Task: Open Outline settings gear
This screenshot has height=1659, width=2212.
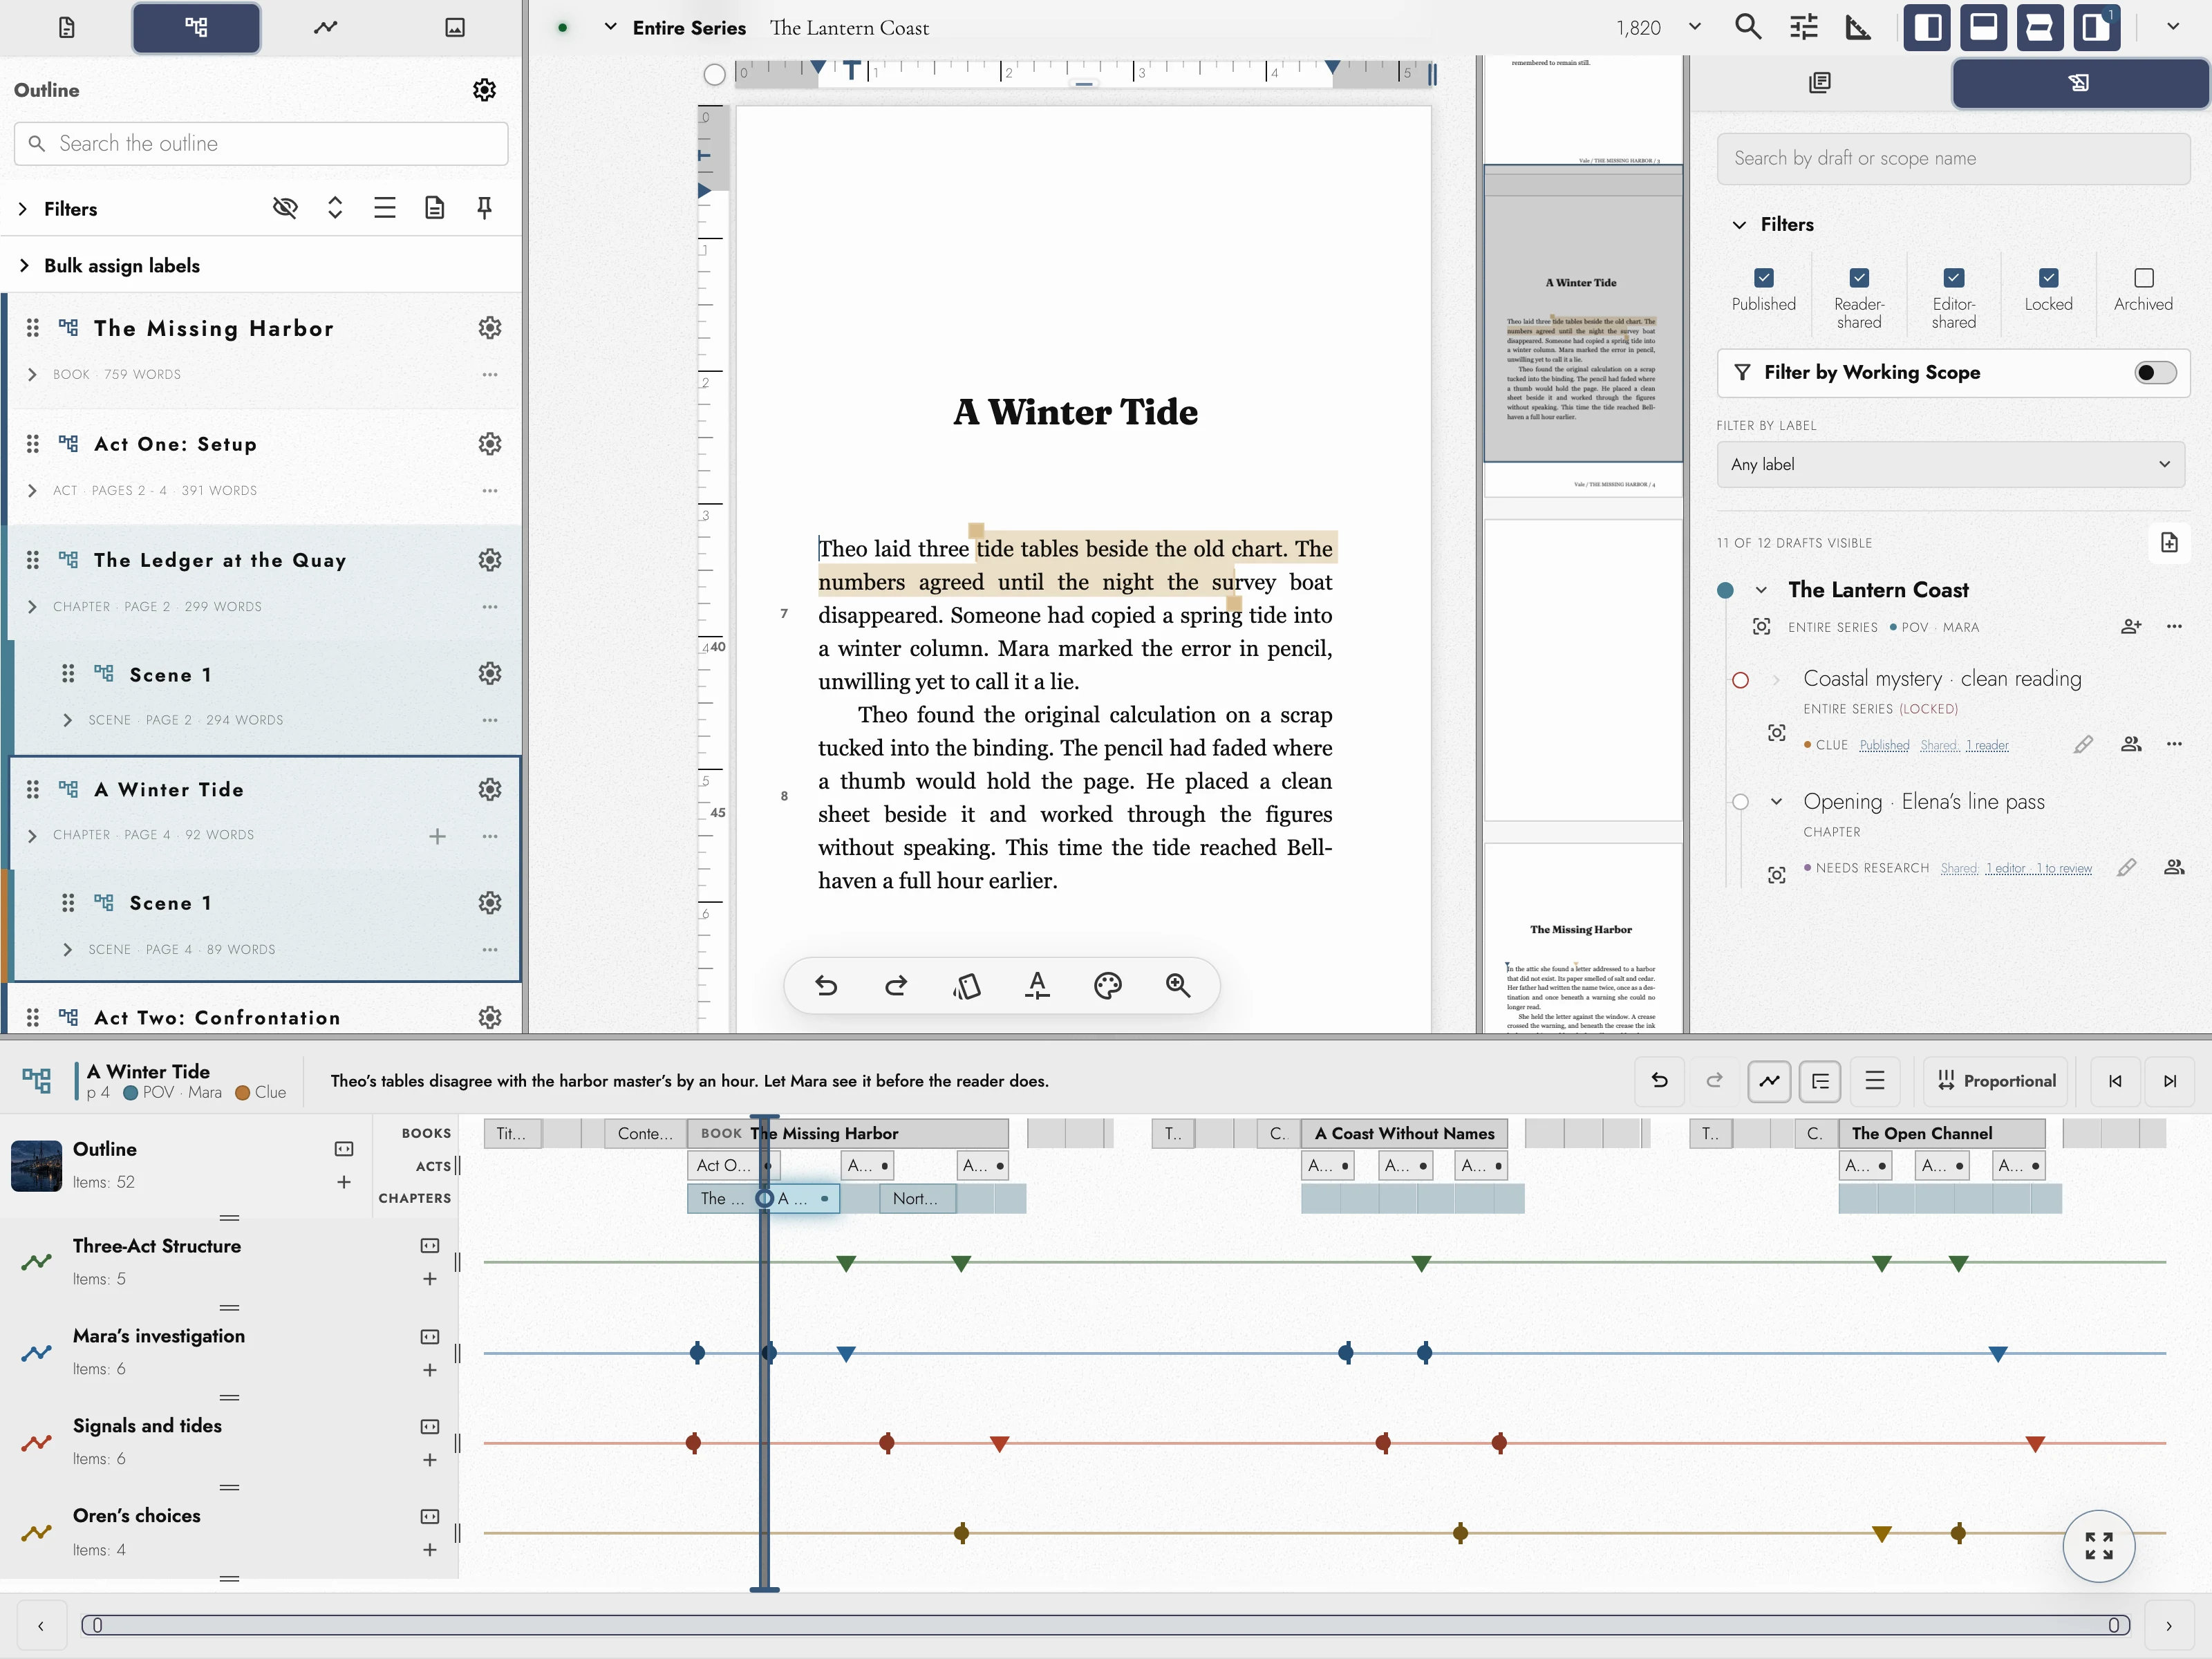Action: 484,90
